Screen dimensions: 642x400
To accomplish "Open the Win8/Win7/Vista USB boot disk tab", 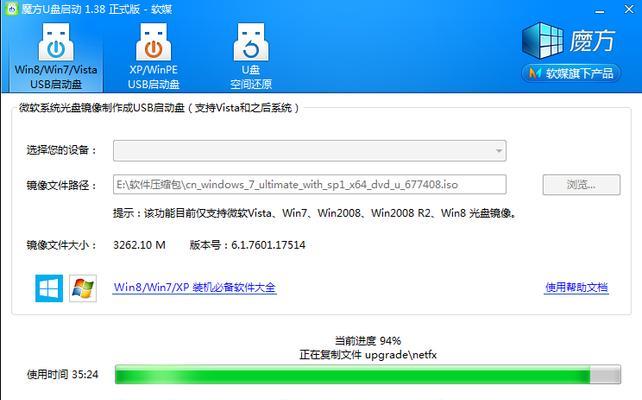I will pyautogui.click(x=56, y=56).
